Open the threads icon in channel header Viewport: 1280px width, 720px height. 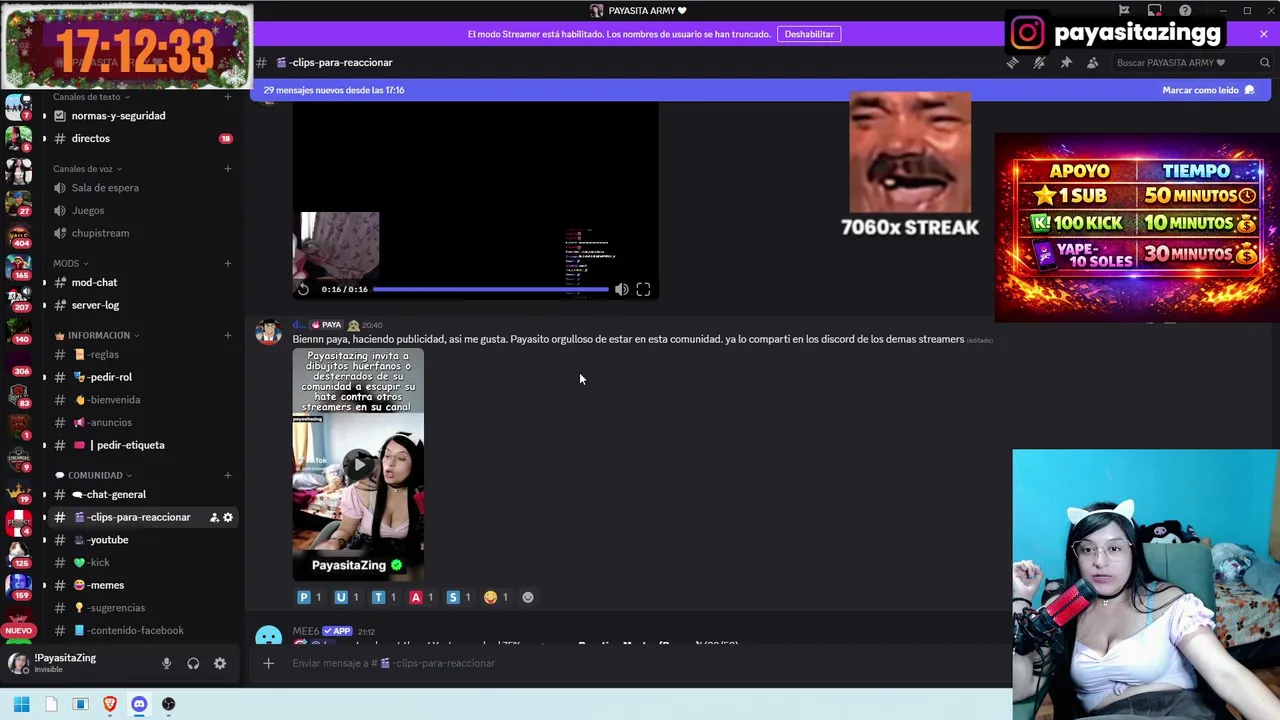click(1012, 62)
